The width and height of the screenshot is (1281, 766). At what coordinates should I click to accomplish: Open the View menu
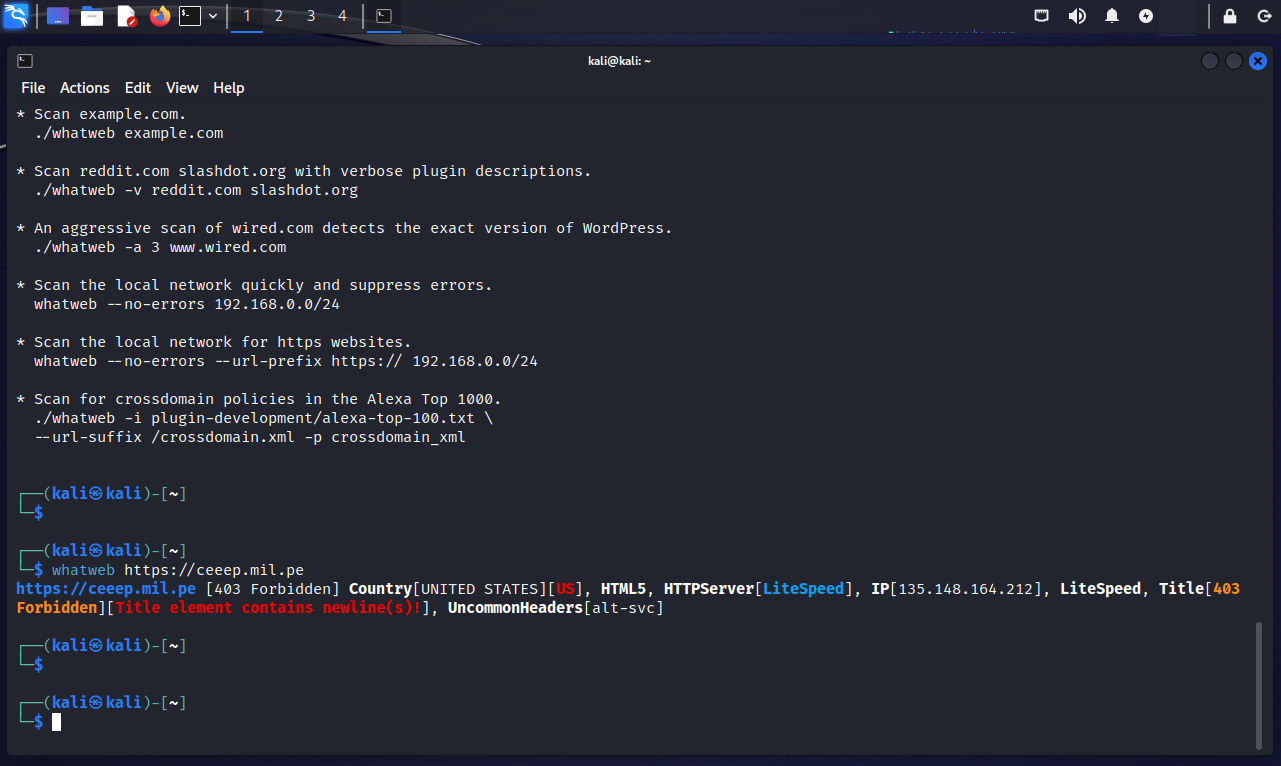[182, 88]
